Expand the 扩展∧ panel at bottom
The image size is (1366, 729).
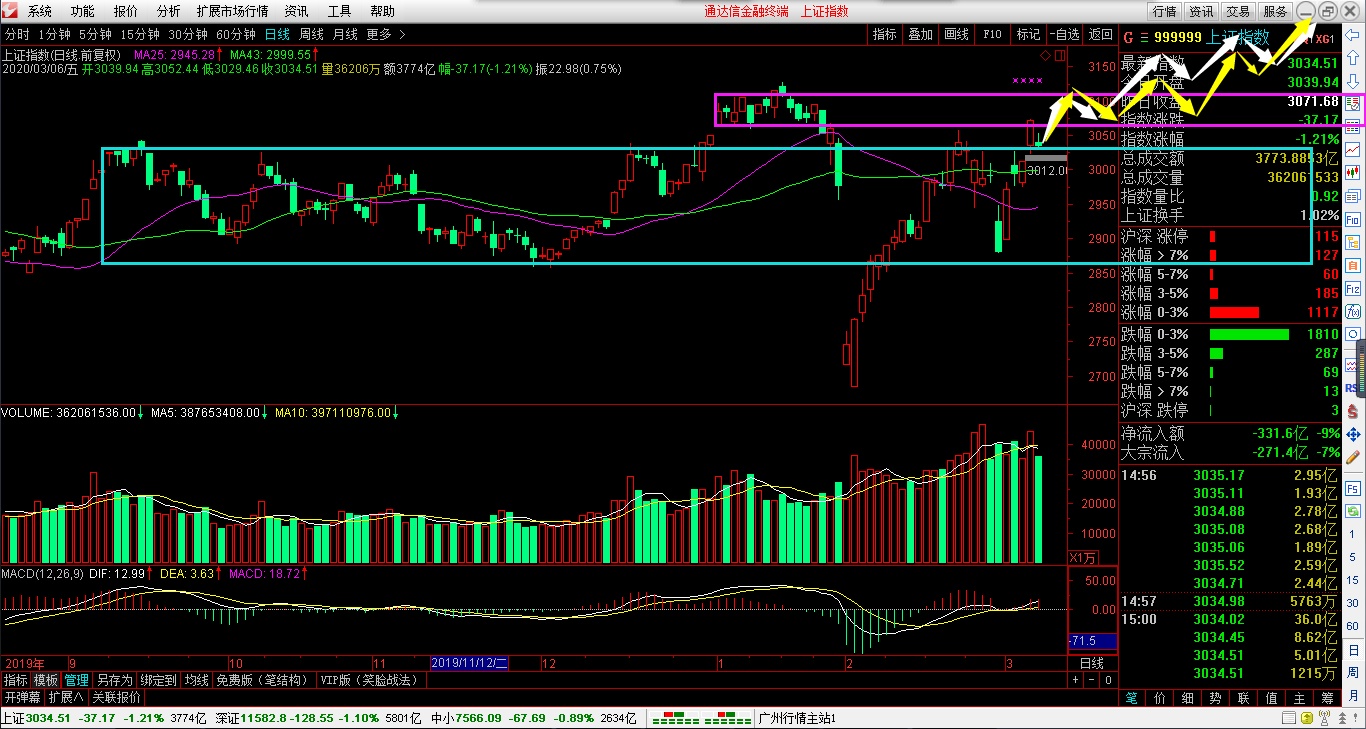click(67, 697)
